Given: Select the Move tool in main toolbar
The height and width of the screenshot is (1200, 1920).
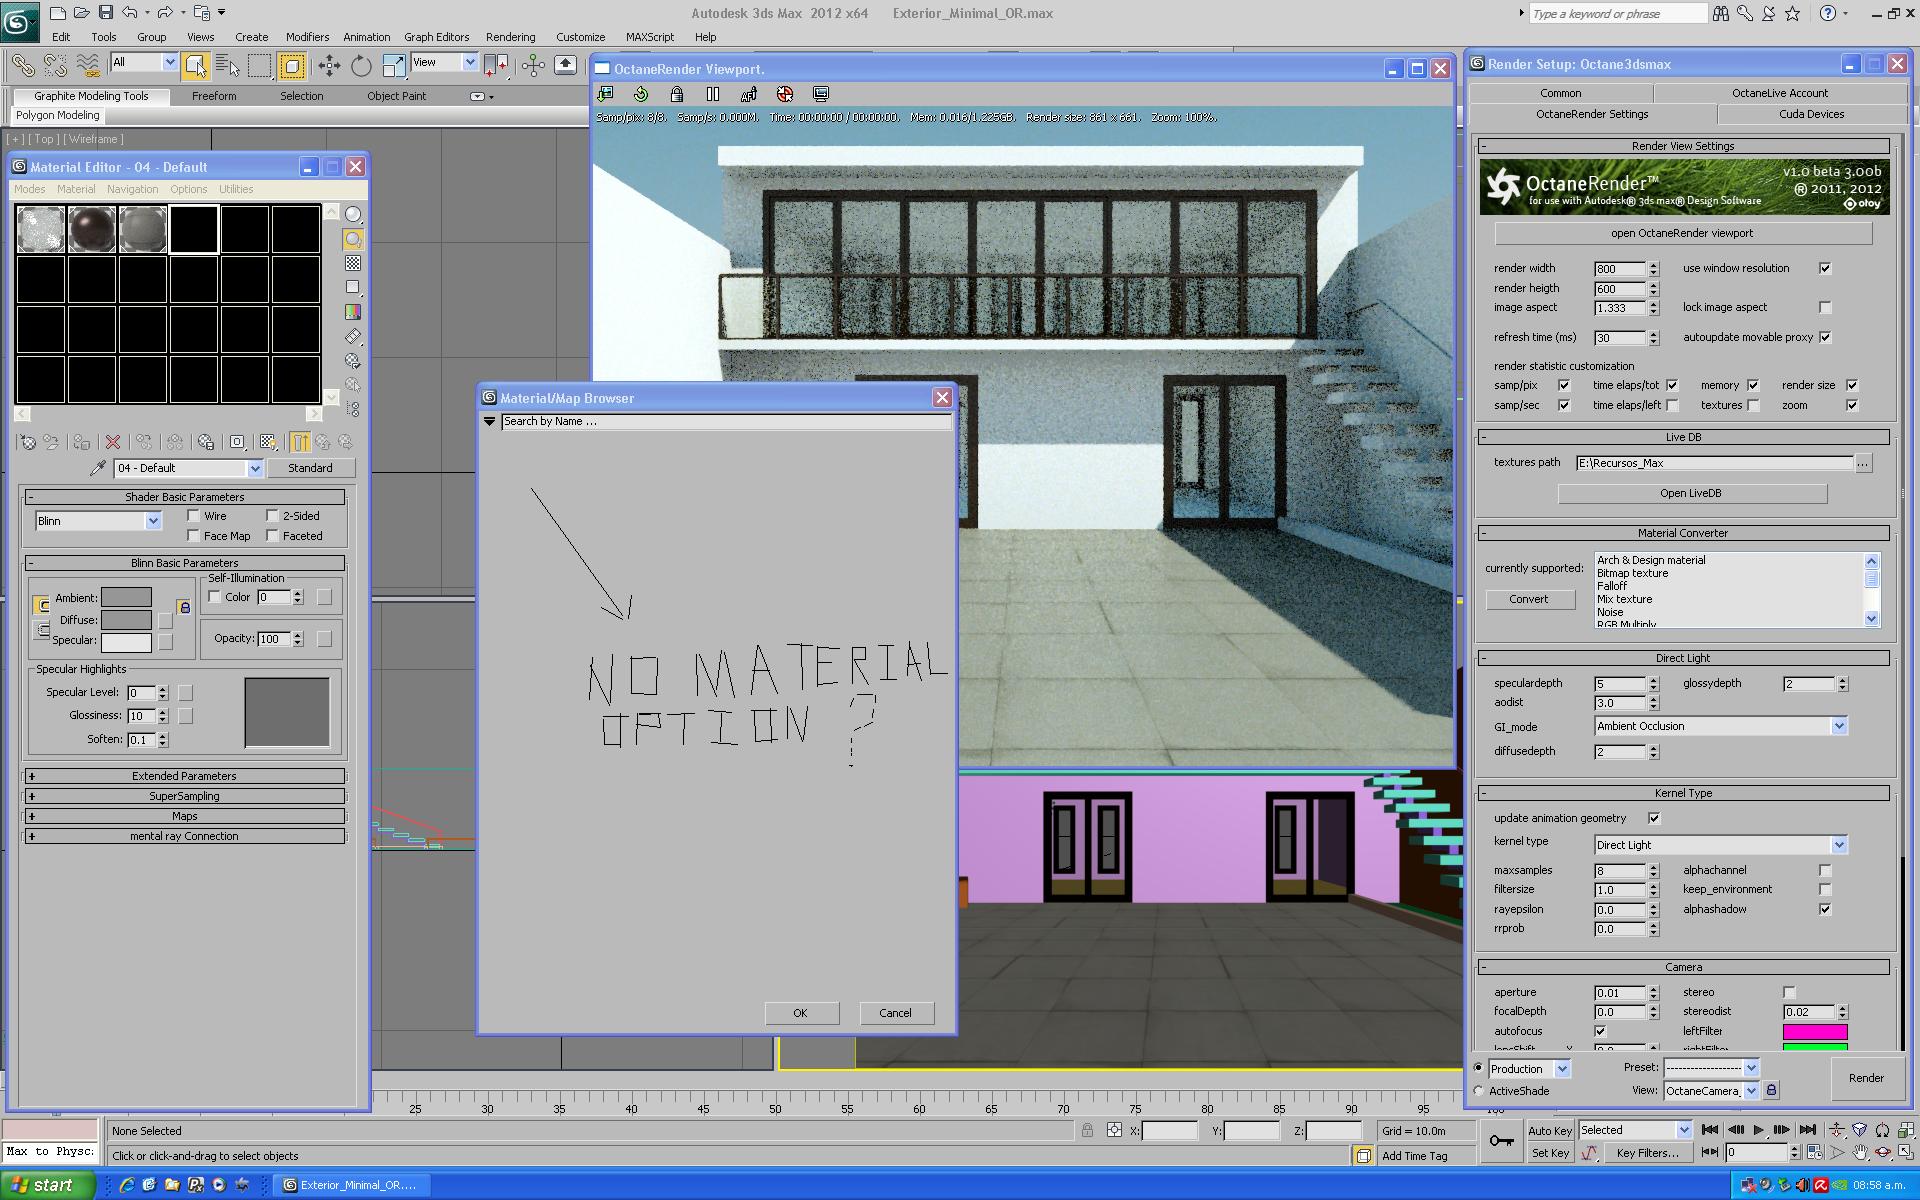Looking at the screenshot, I should [329, 66].
